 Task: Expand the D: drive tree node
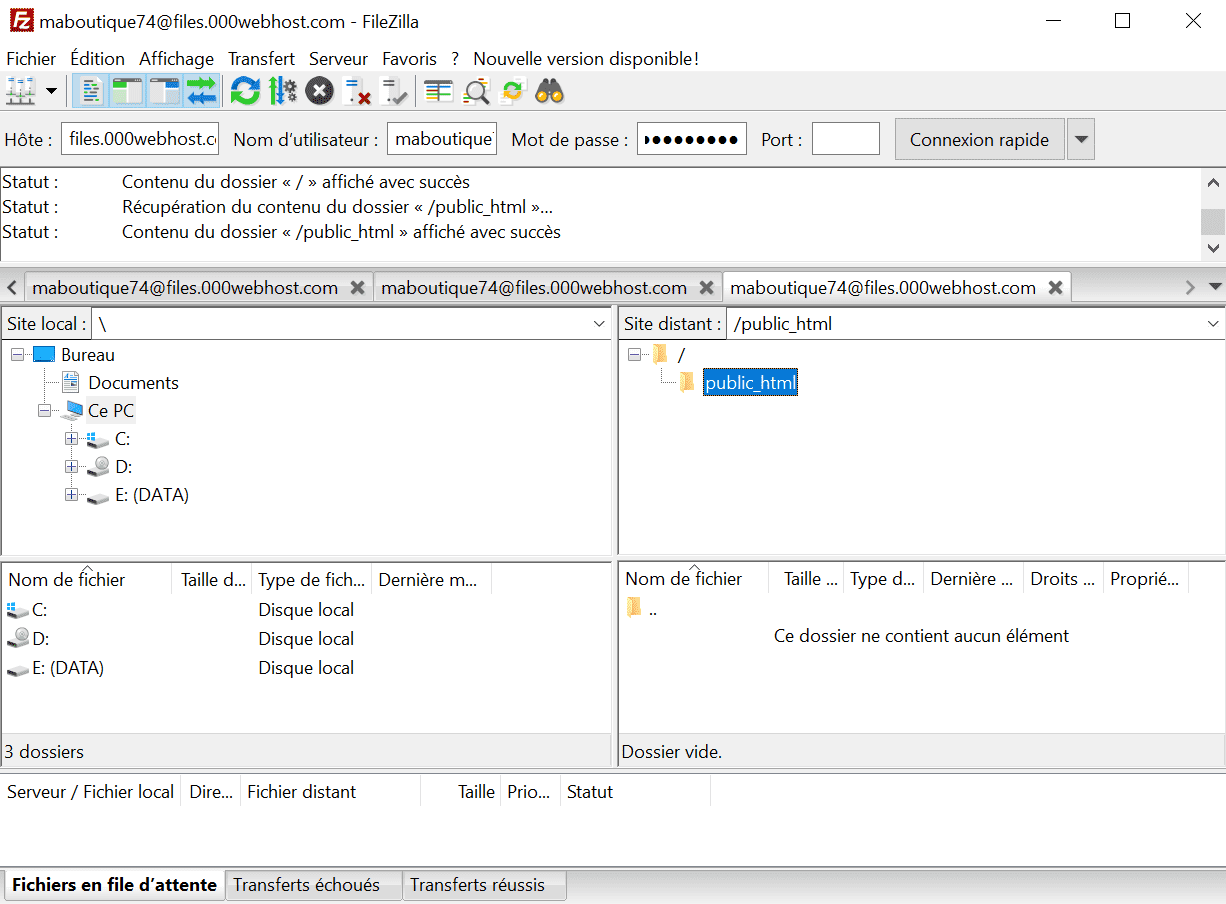pyautogui.click(x=71, y=467)
